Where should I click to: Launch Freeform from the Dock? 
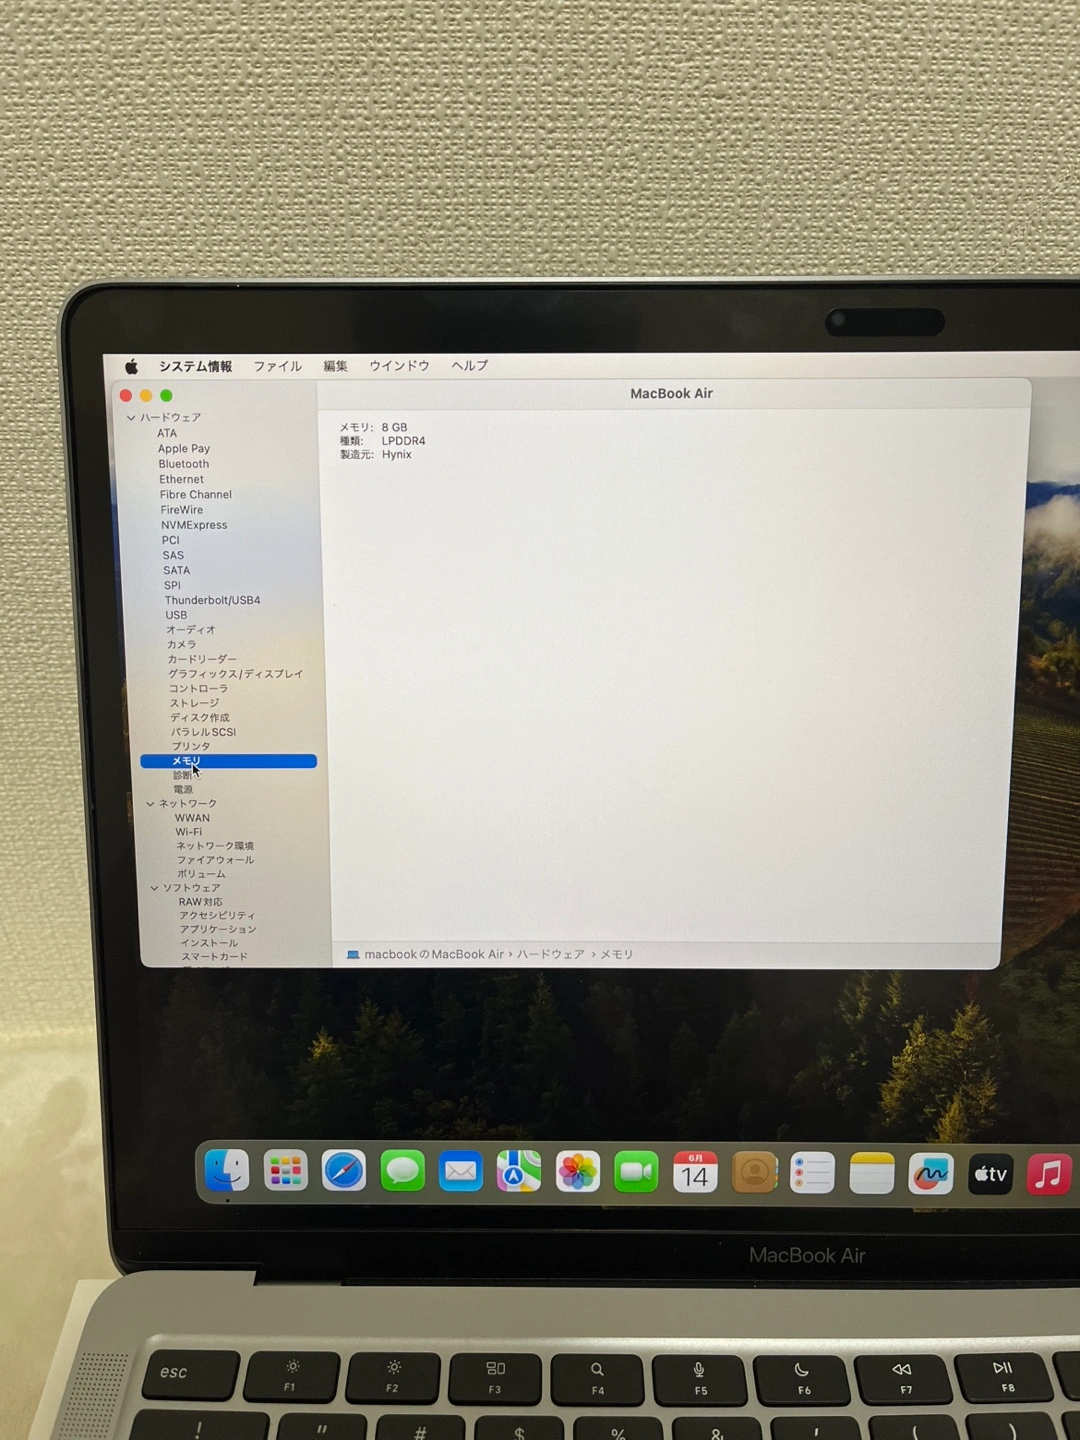pyautogui.click(x=930, y=1173)
